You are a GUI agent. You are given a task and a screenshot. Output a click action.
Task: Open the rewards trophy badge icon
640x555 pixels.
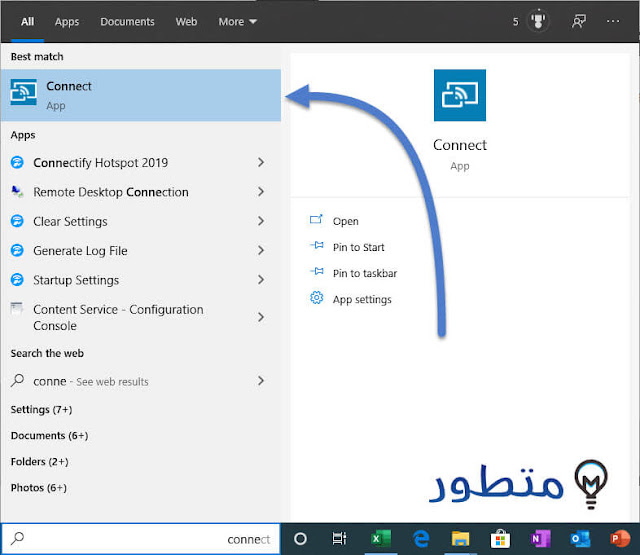[x=538, y=21]
